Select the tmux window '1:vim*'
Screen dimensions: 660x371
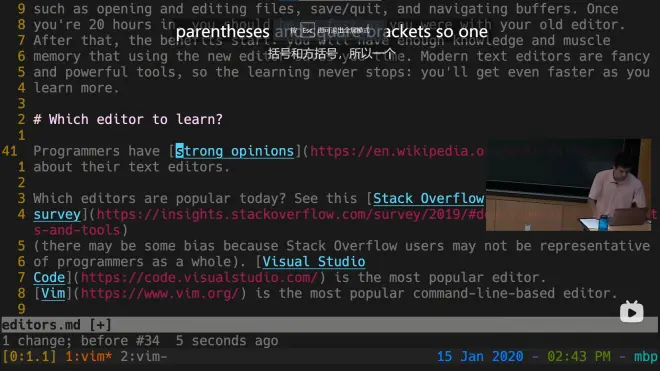(88, 357)
